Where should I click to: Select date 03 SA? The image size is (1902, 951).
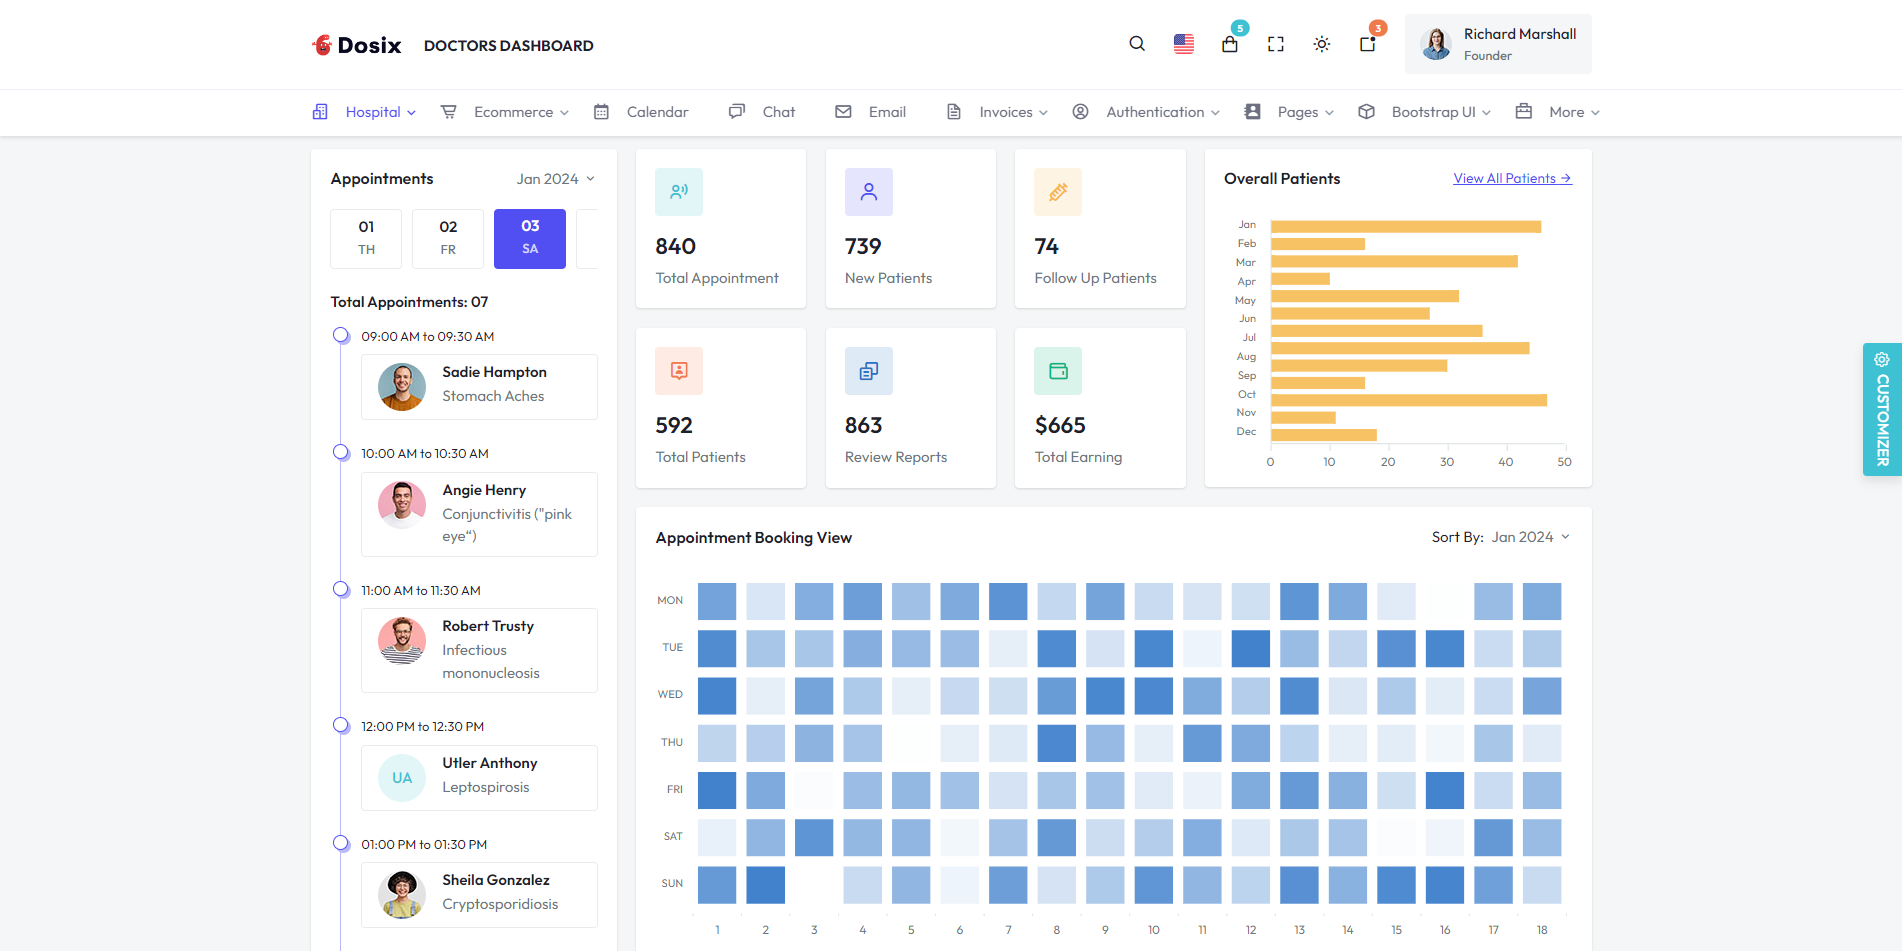(530, 239)
